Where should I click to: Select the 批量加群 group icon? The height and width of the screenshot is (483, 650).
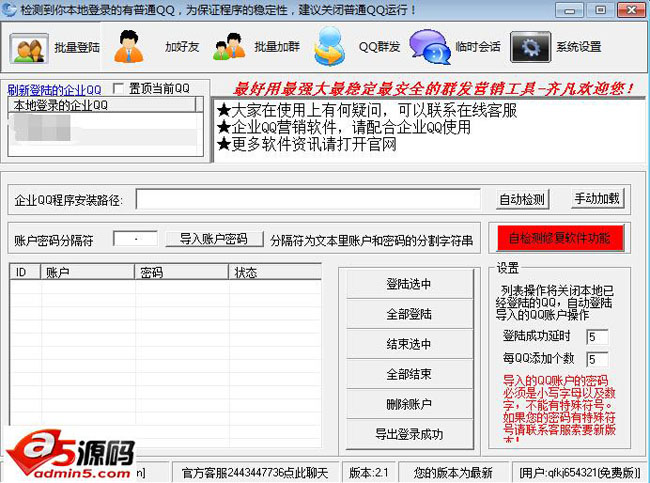click(x=229, y=47)
